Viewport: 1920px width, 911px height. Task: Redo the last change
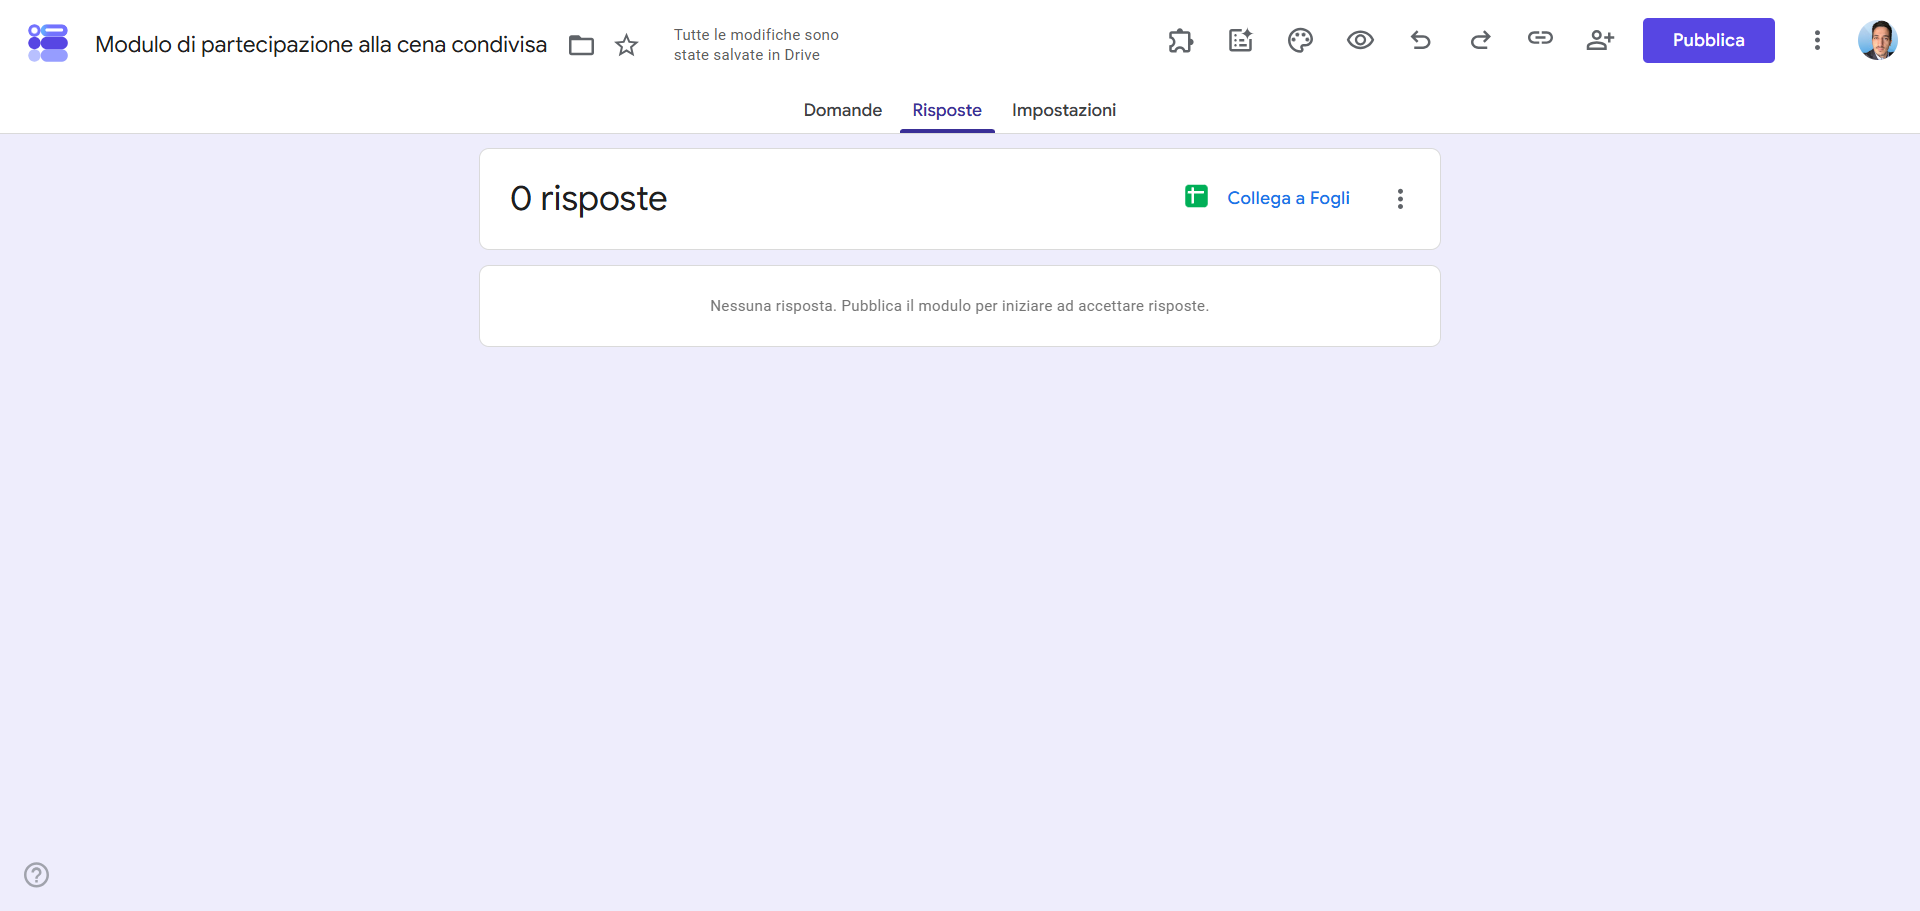pyautogui.click(x=1481, y=40)
